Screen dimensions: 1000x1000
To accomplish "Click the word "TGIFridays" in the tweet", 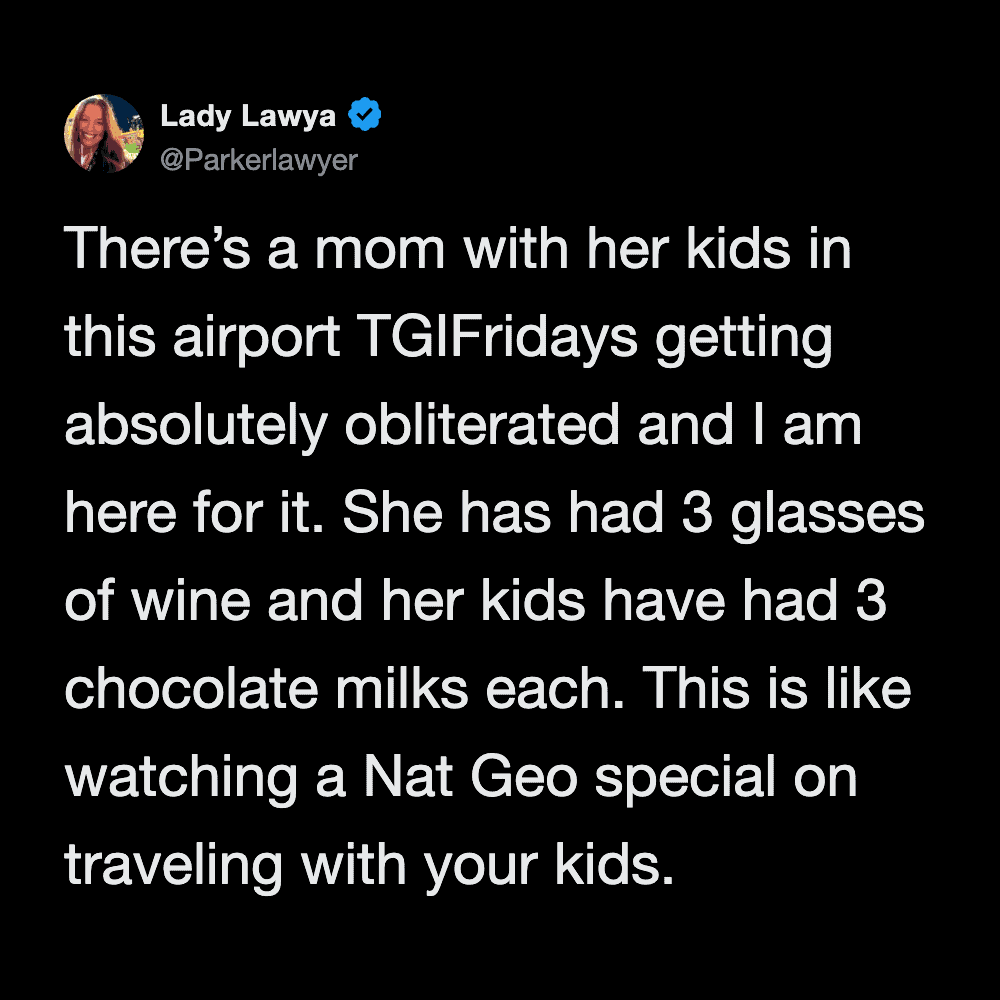I will click(x=497, y=338).
